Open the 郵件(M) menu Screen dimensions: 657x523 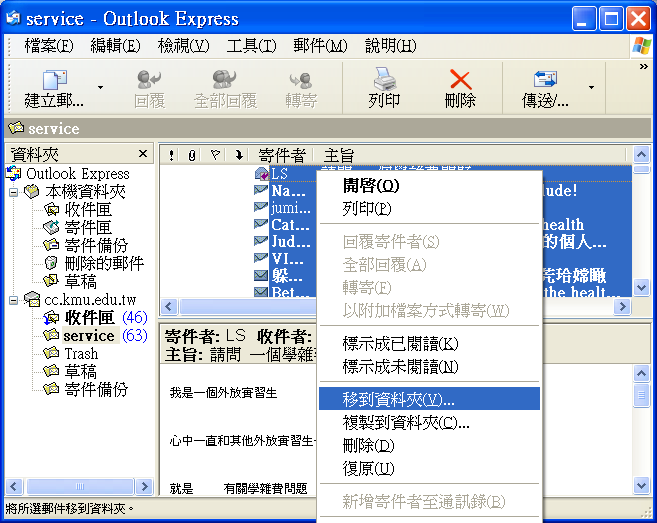point(320,46)
